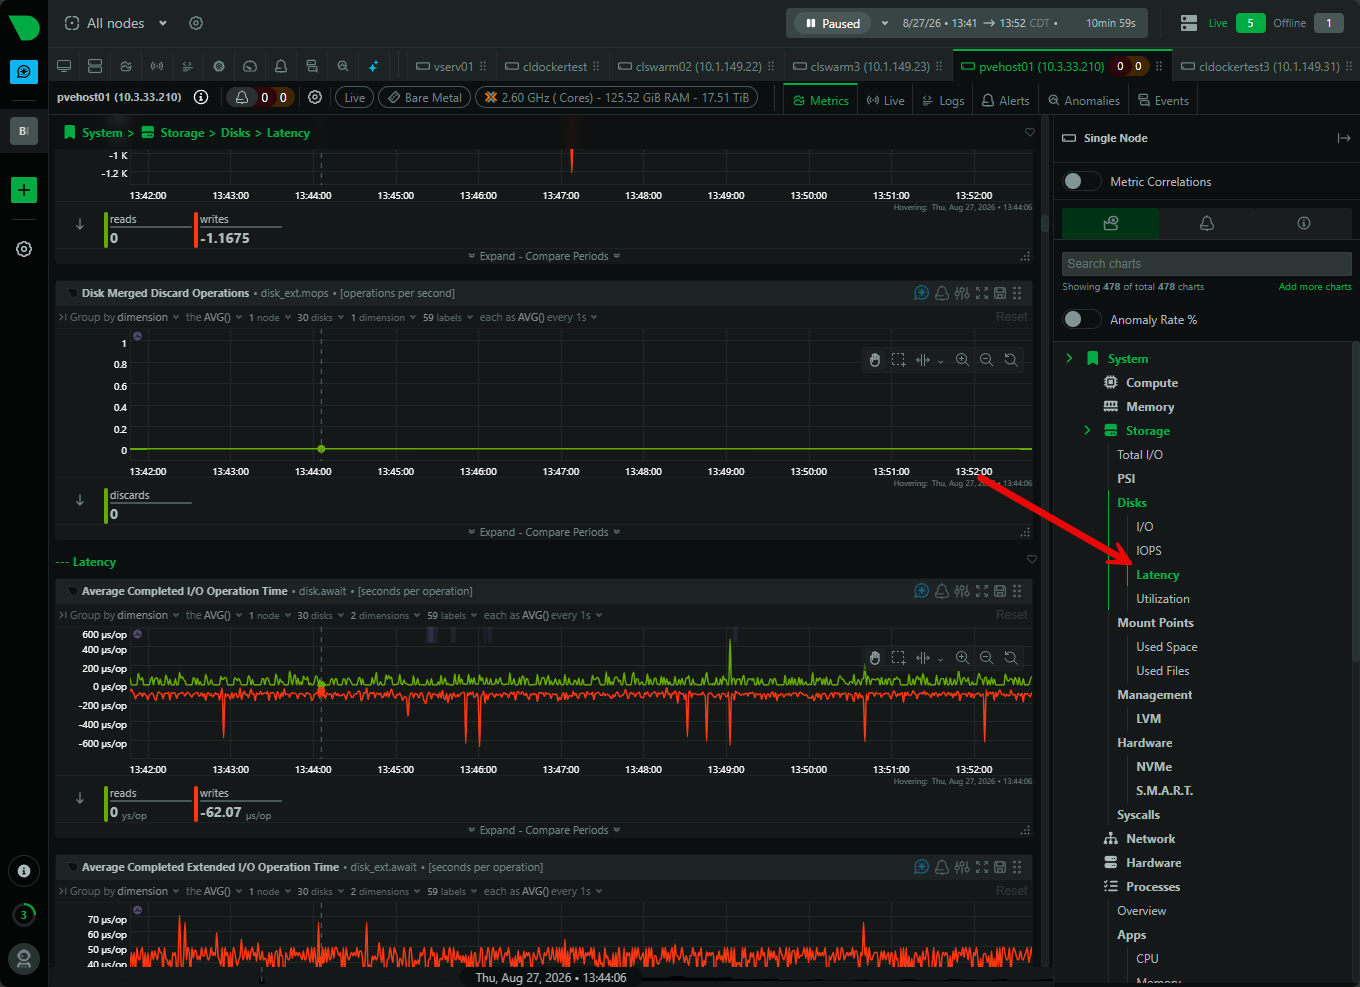Open All nodes room dropdown
Screen dimensions: 1360x987
coord(116,23)
